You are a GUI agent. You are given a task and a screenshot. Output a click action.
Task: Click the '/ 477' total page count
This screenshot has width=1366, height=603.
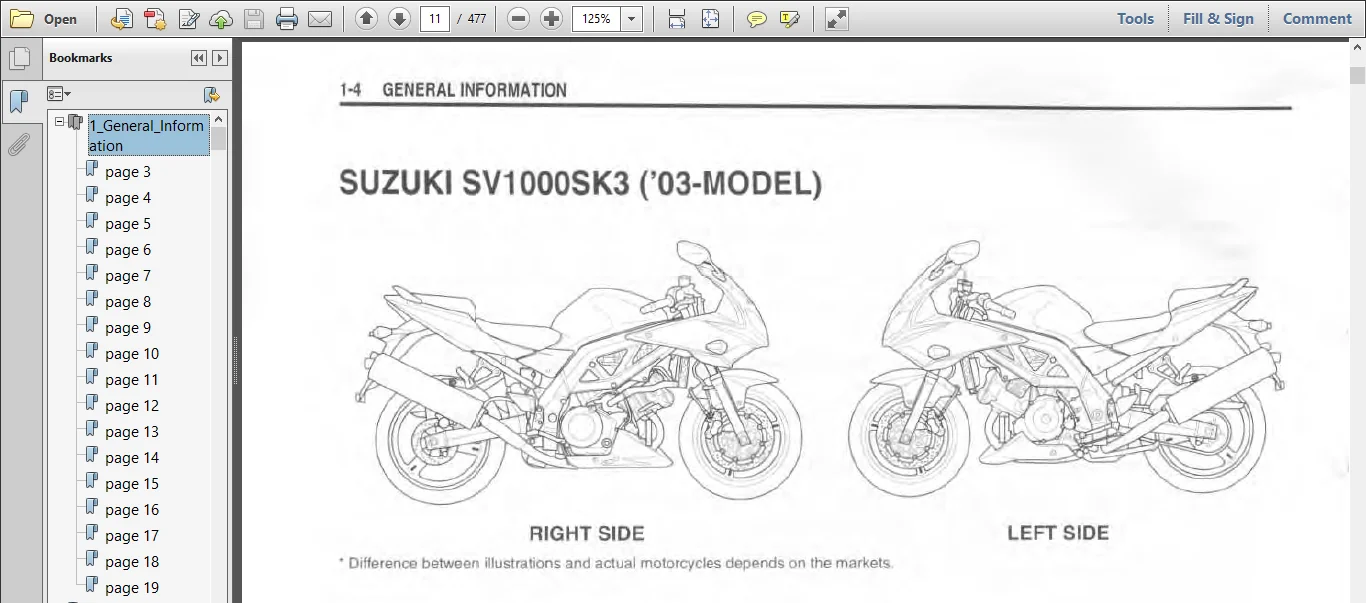coord(471,19)
